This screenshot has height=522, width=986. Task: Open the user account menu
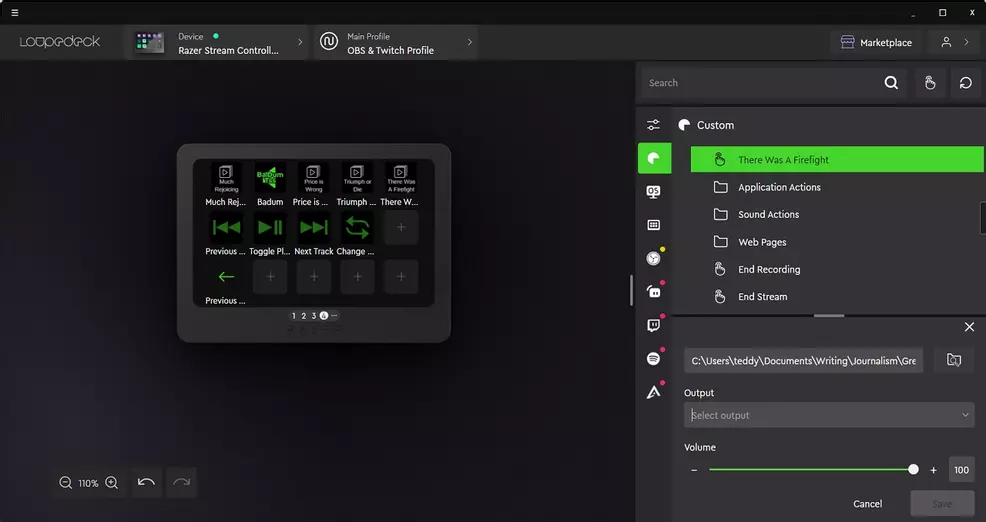pyautogui.click(x=954, y=42)
